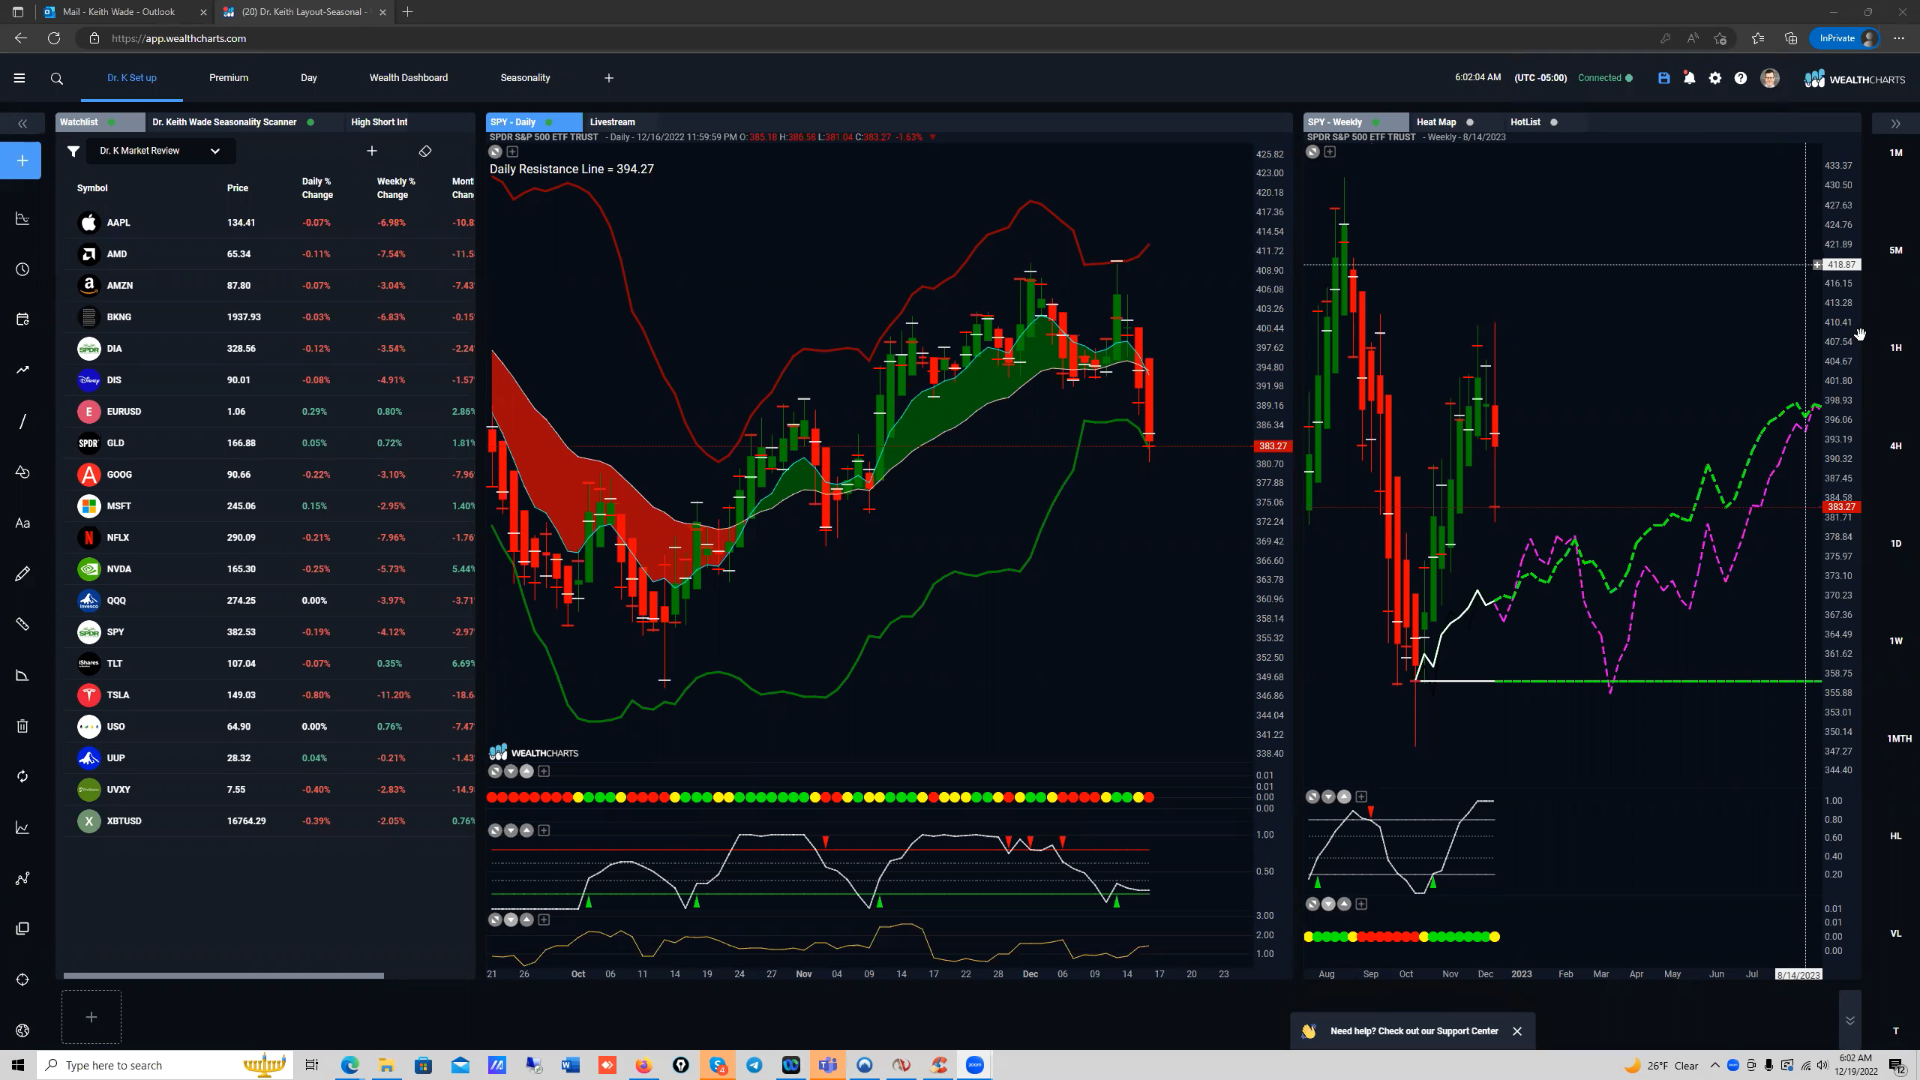Expand the daily oscillator pane plus box
The height and width of the screenshot is (1080, 1920).
coord(544,830)
